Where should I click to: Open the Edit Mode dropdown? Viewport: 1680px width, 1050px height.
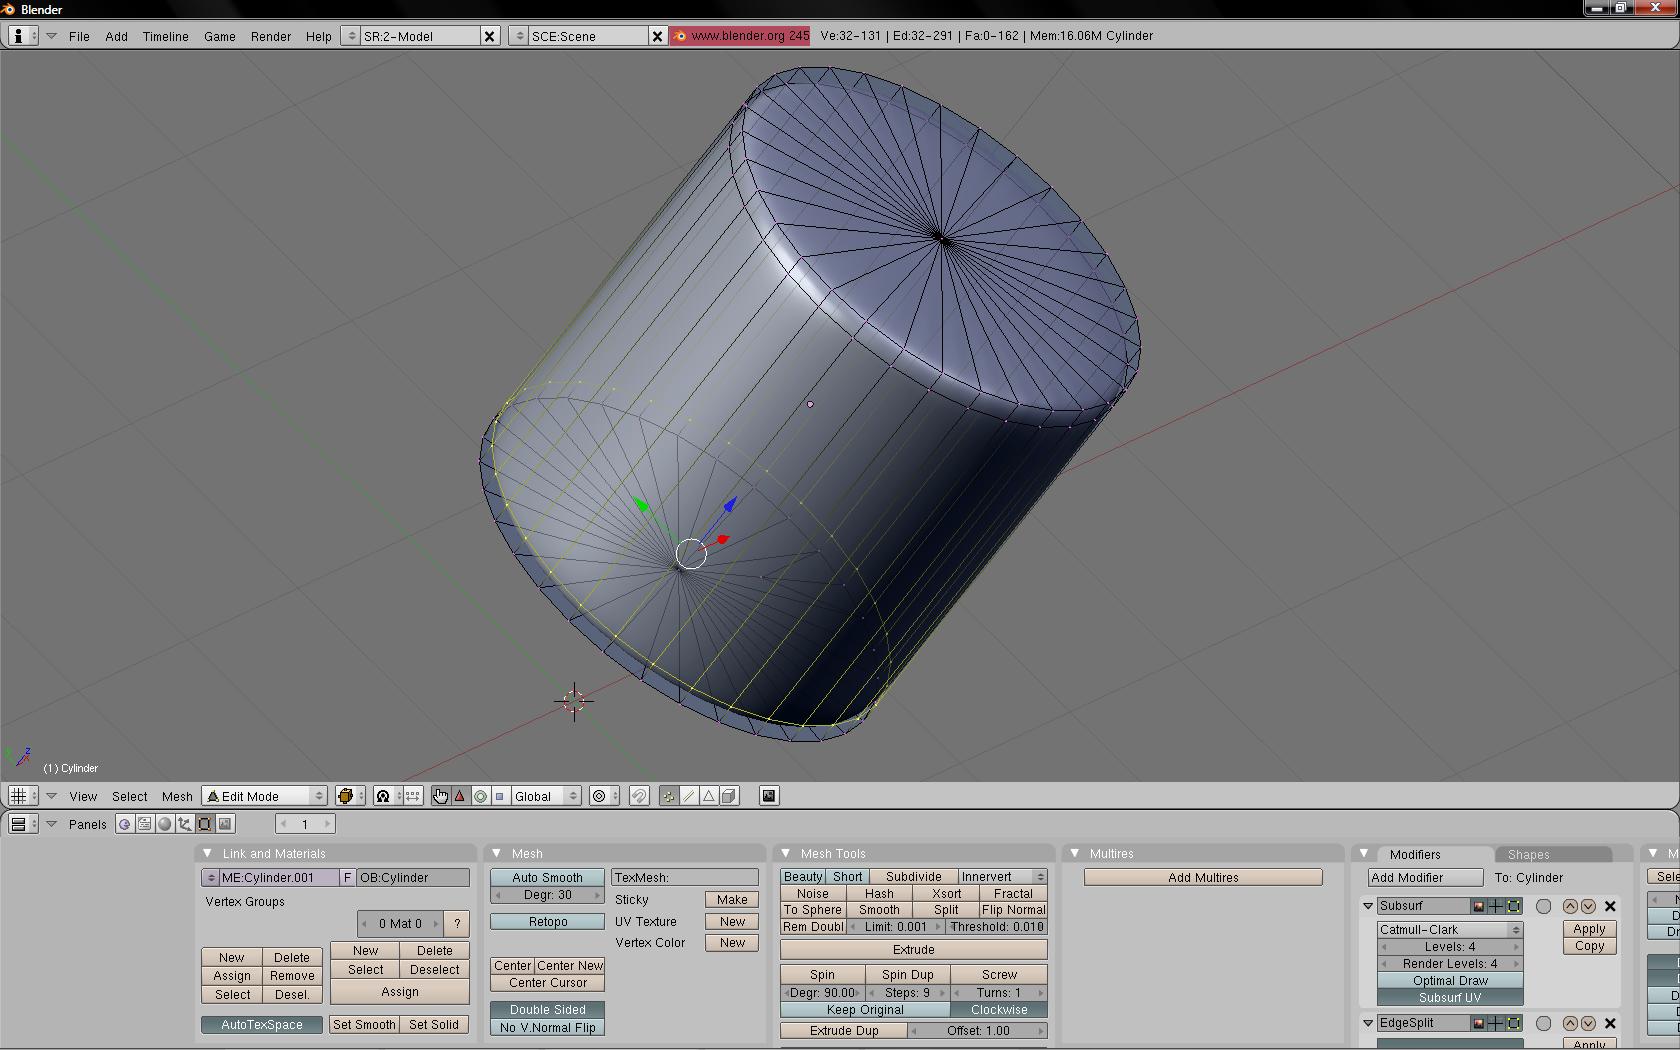click(x=266, y=796)
